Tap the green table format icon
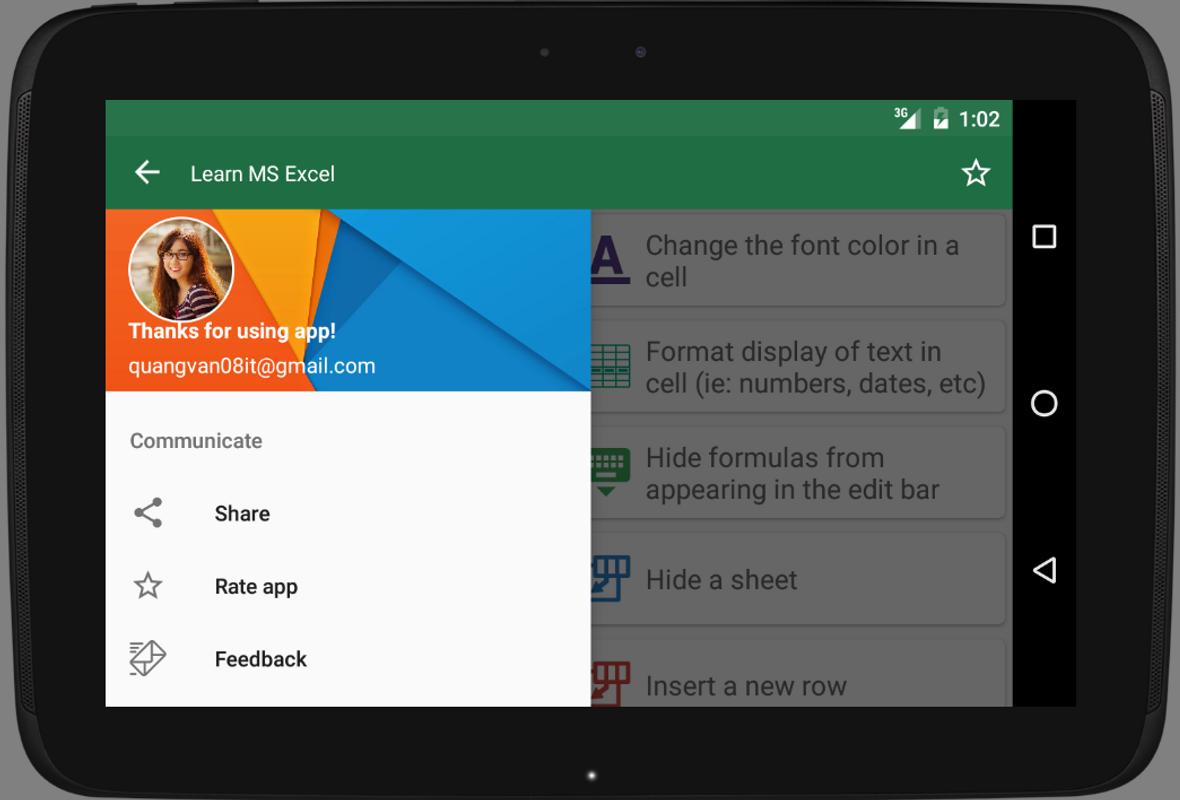Image resolution: width=1180 pixels, height=800 pixels. click(x=610, y=367)
